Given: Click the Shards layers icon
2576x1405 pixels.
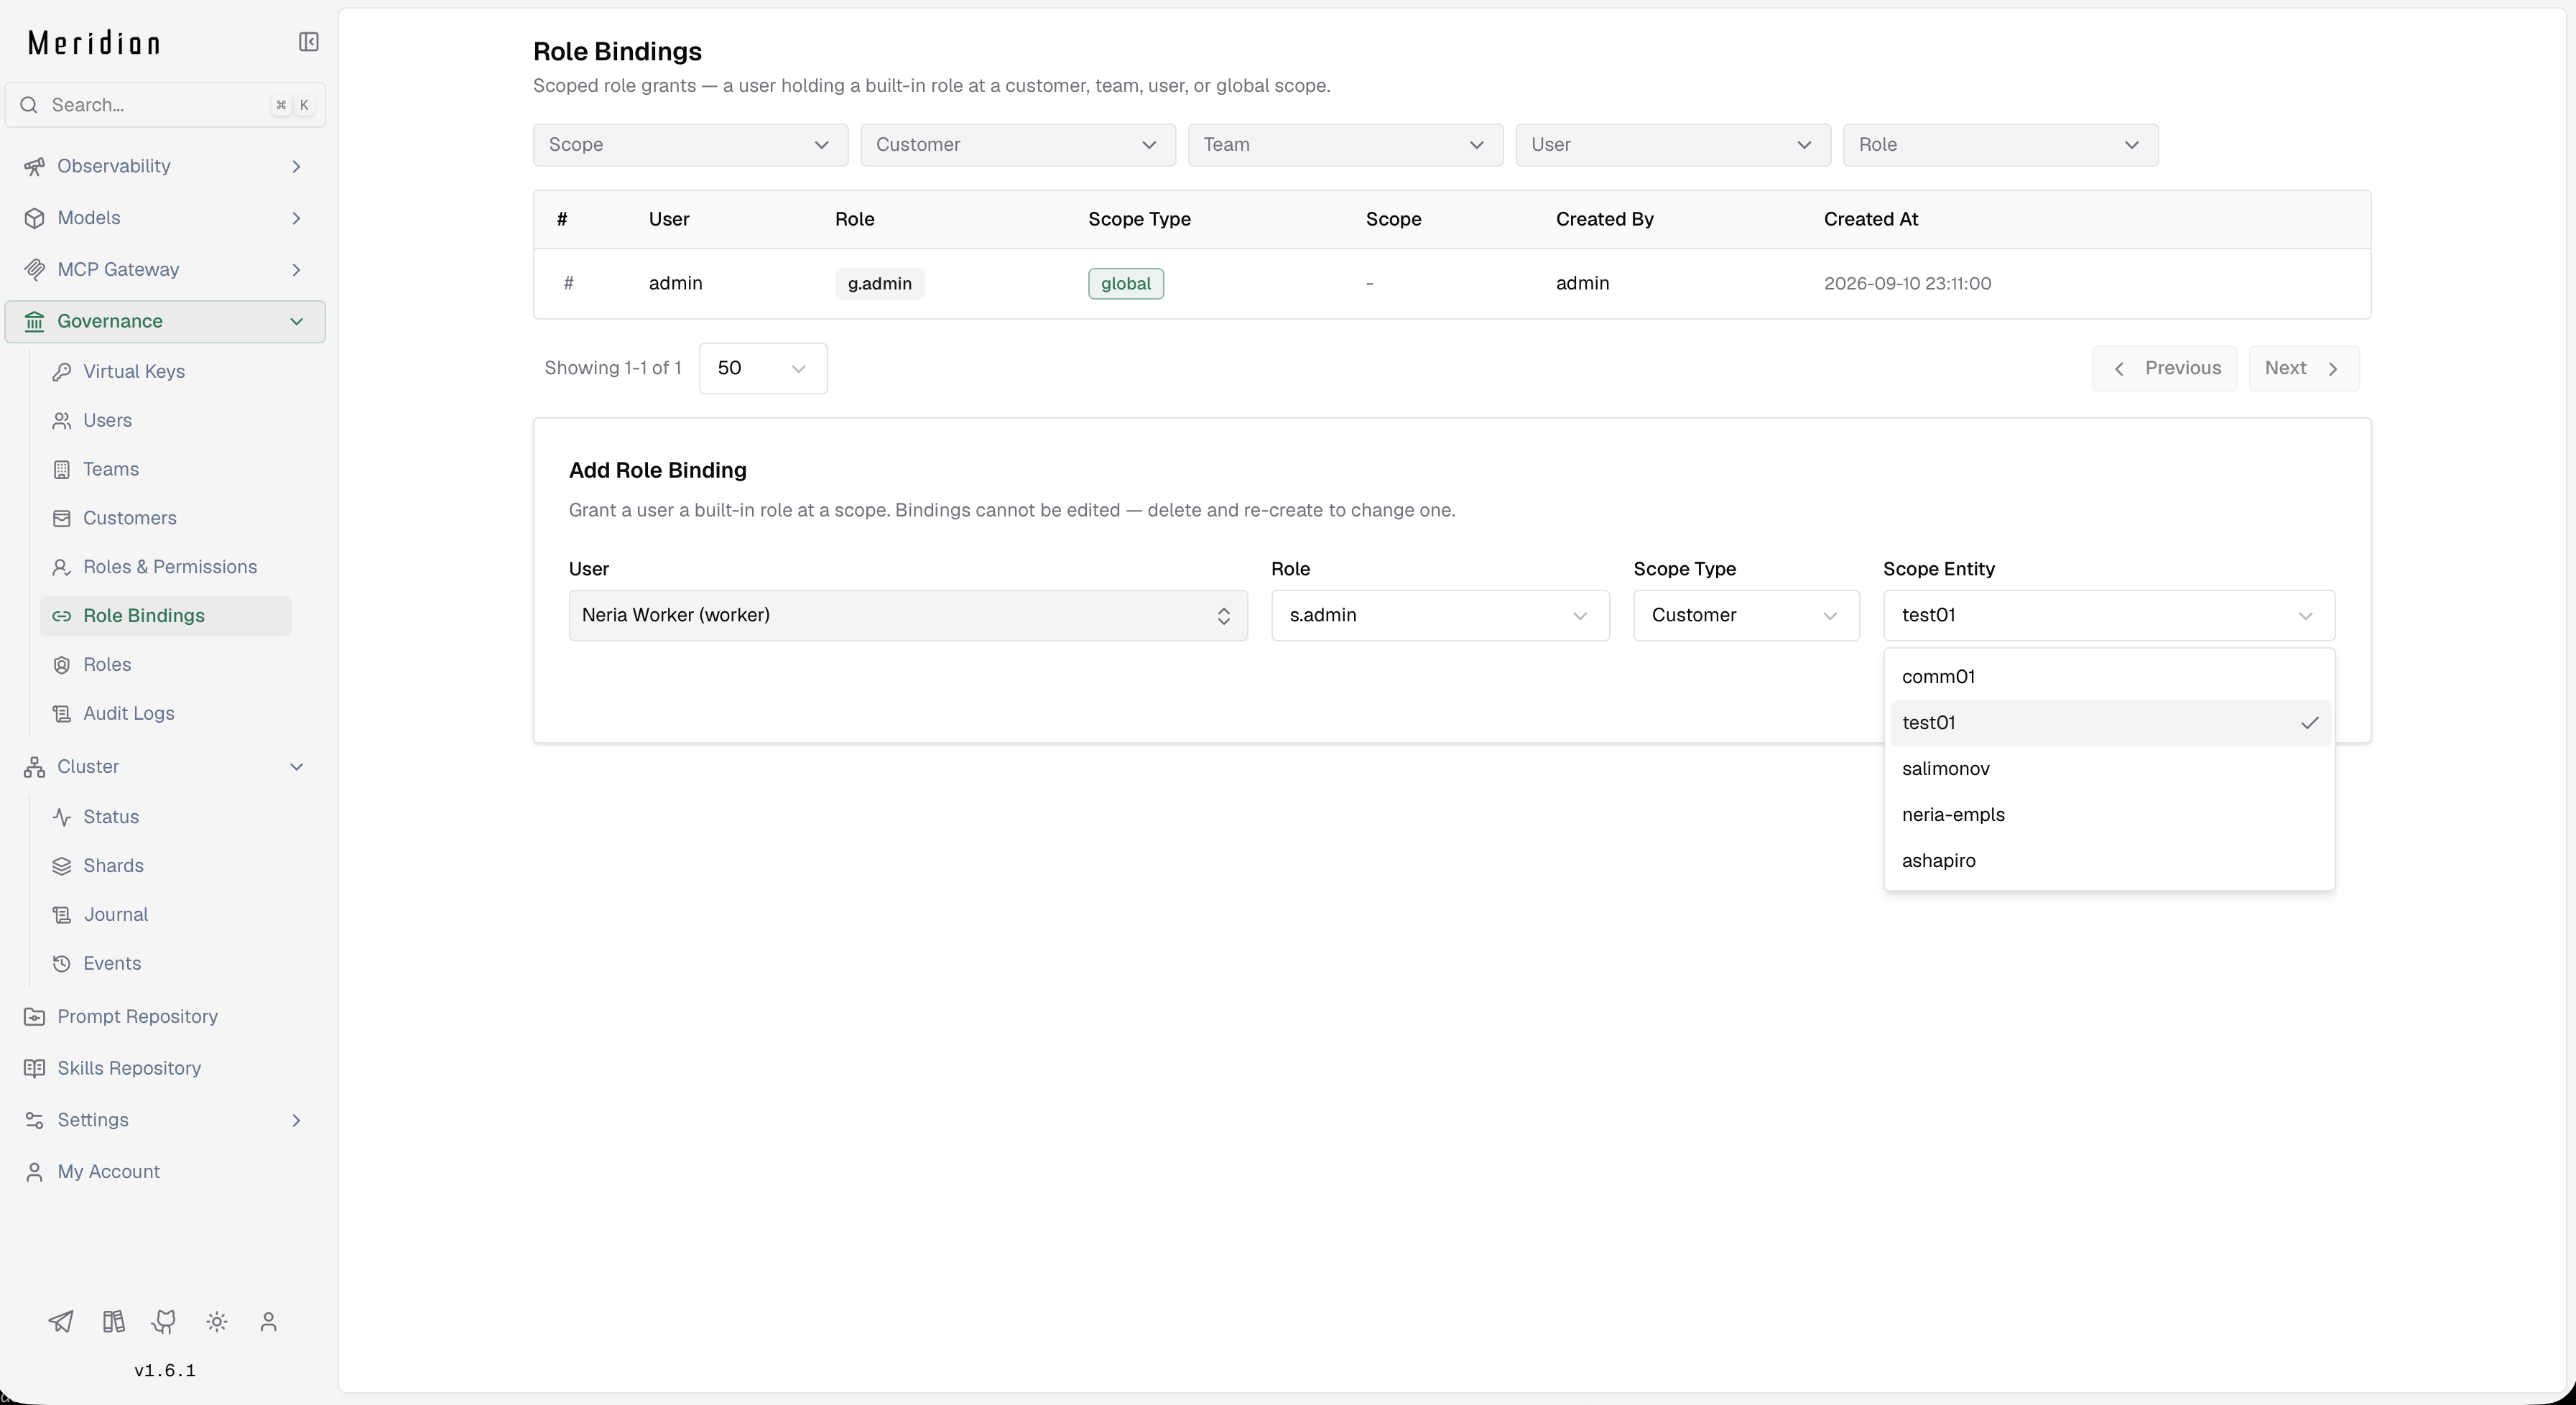Looking at the screenshot, I should click(x=62, y=866).
